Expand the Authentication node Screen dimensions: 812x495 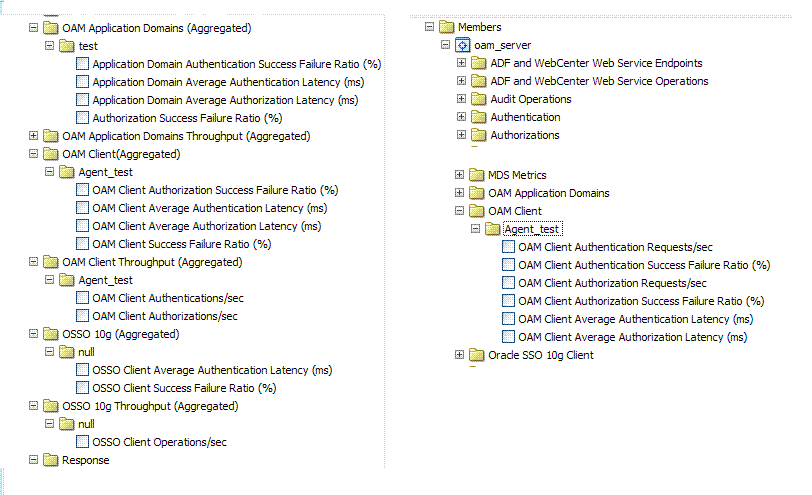click(x=461, y=117)
